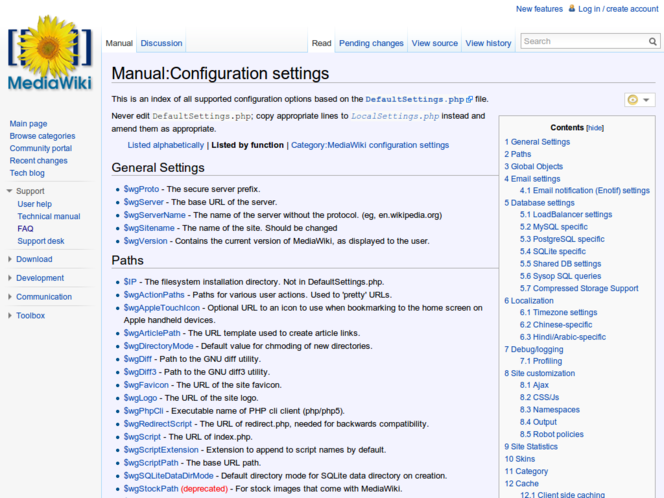664x498 pixels.
Task: Click the View source tab
Action: [434, 43]
